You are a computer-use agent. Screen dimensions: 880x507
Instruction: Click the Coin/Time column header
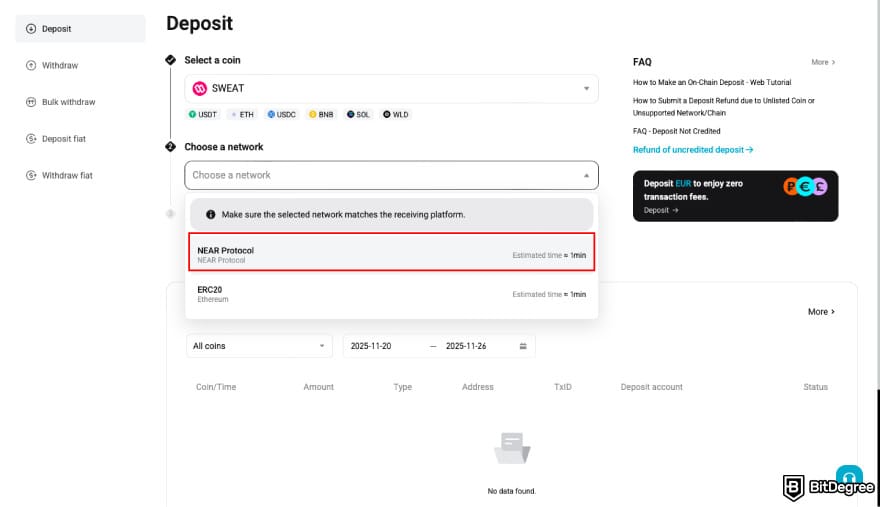[216, 387]
